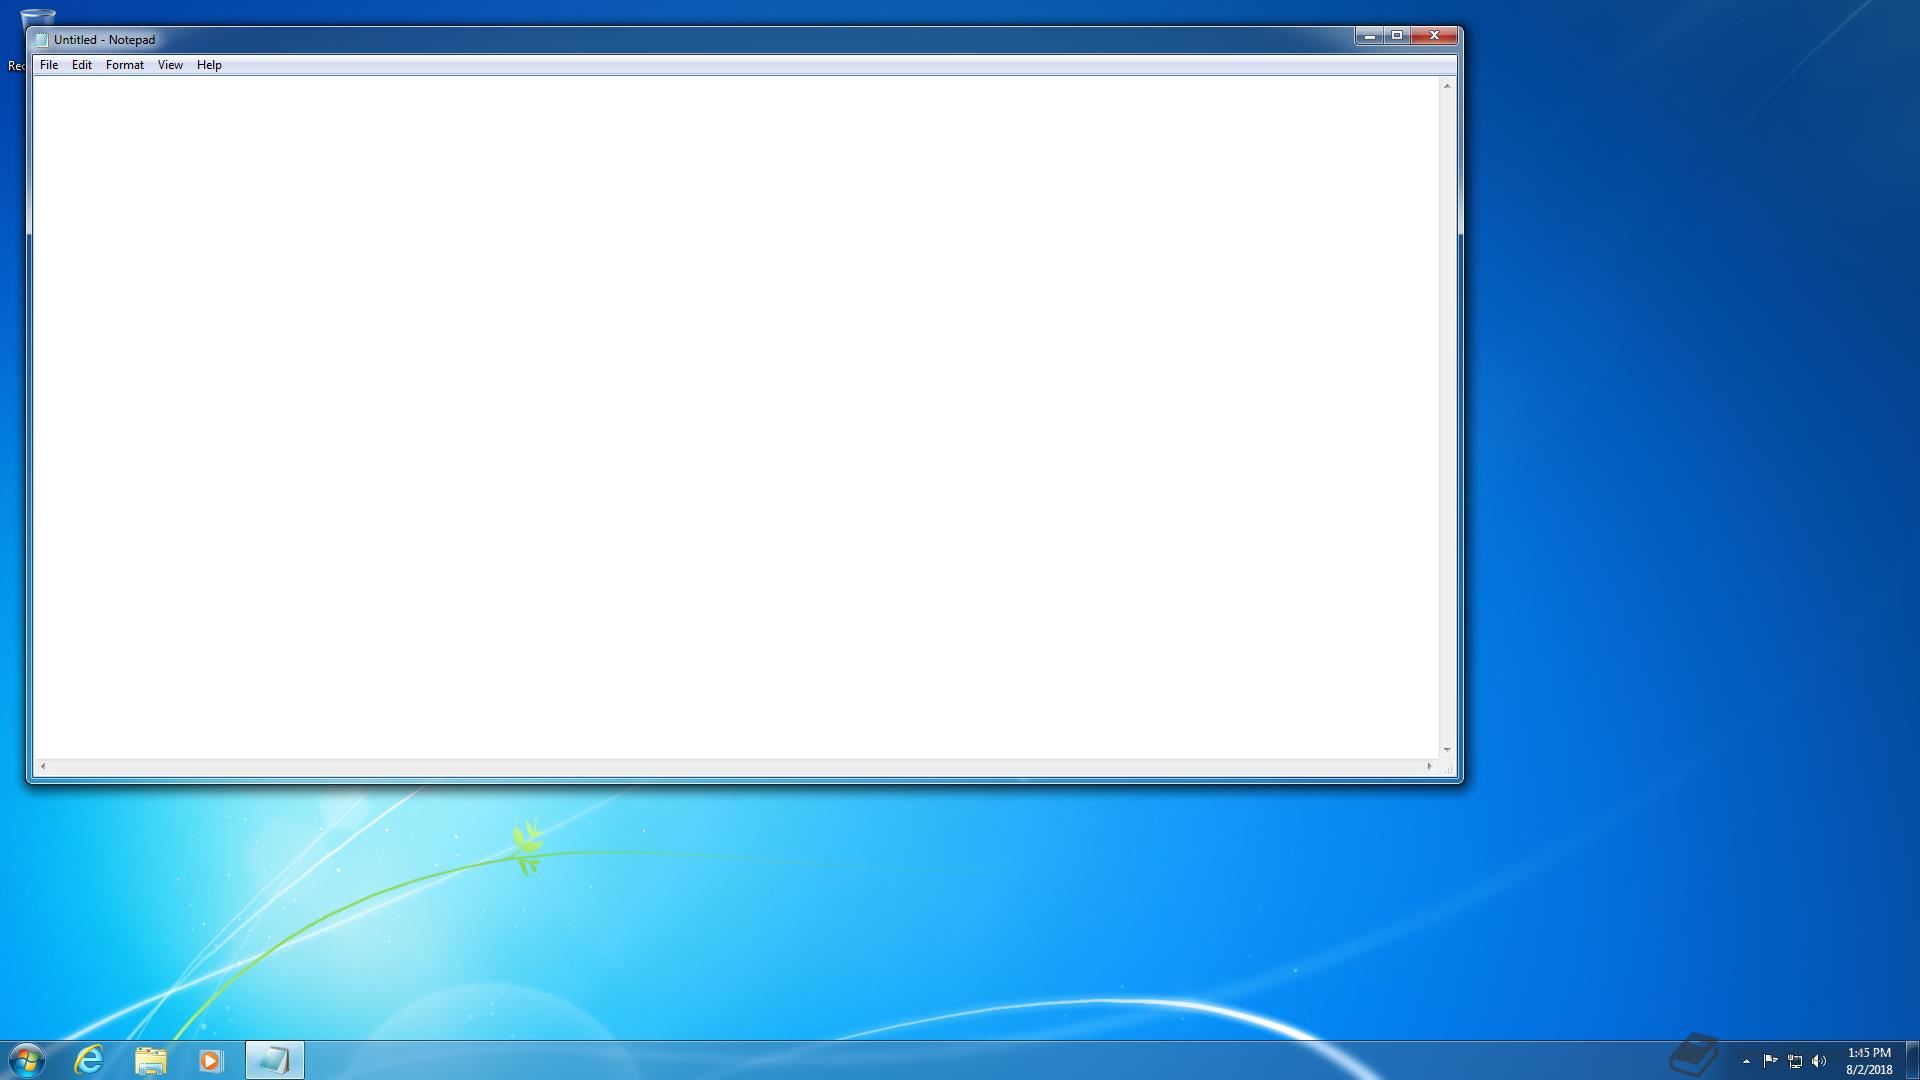This screenshot has height=1080, width=1920.
Task: Open the Format menu
Action: pyautogui.click(x=125, y=65)
